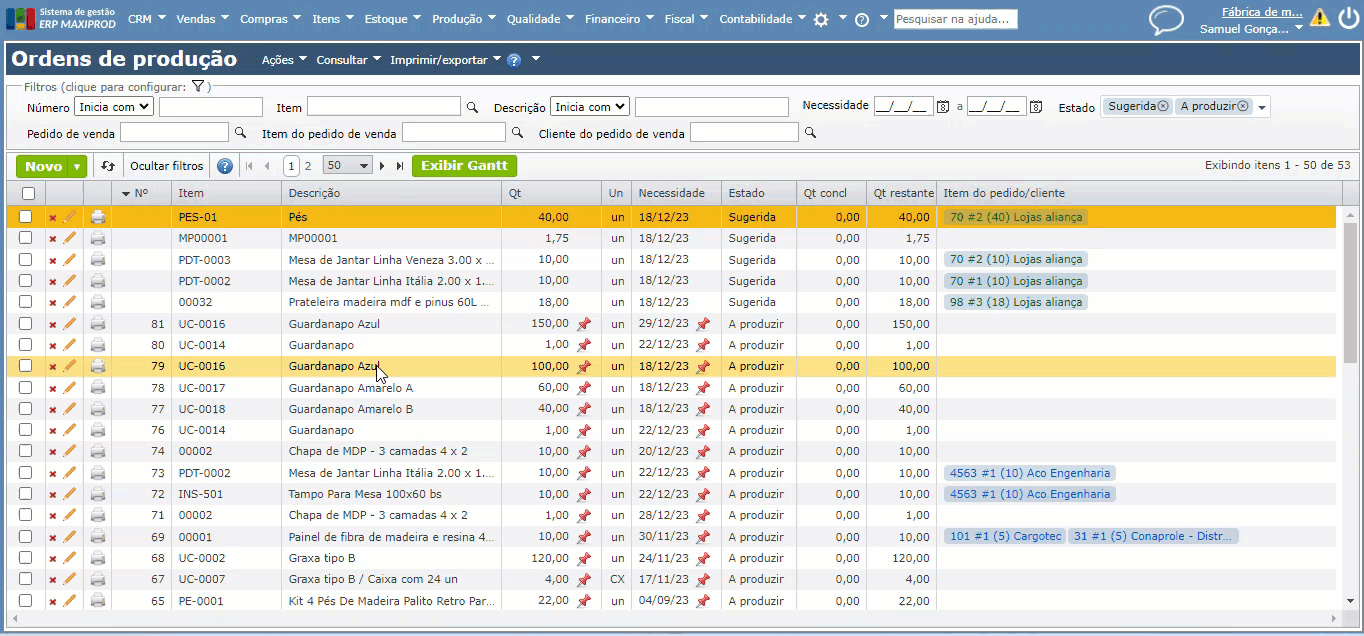1364x636 pixels.
Task: Click the refresh list icon beside Novo
Action: coord(108,166)
